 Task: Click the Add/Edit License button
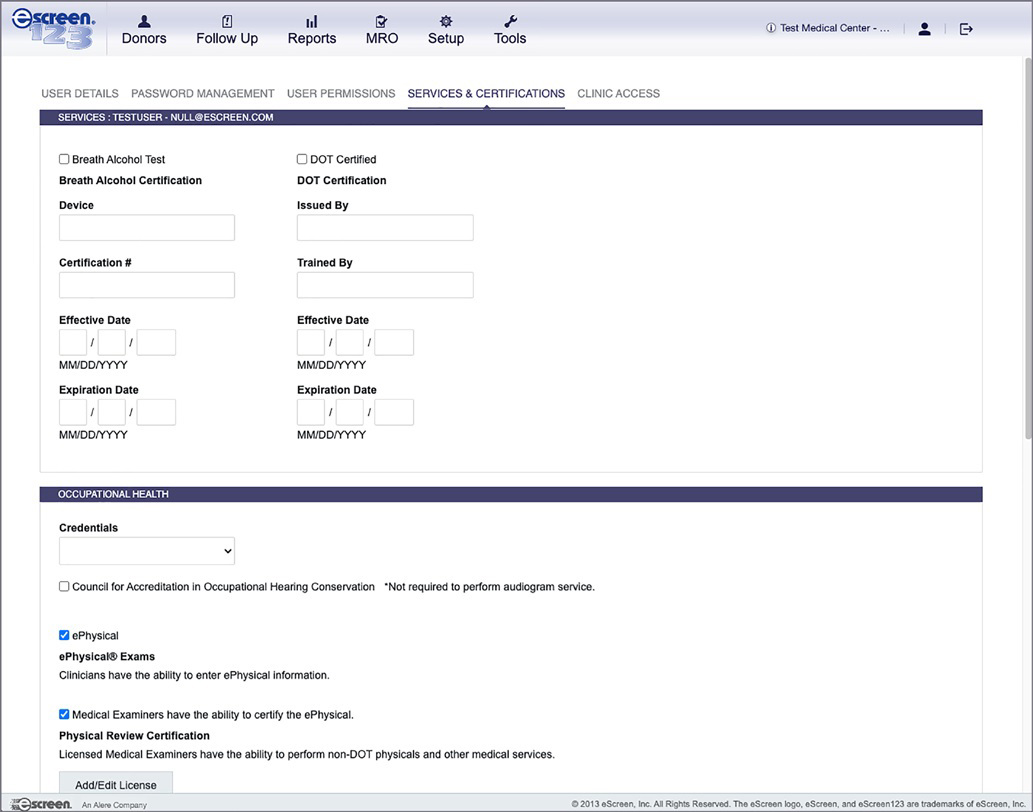[116, 785]
